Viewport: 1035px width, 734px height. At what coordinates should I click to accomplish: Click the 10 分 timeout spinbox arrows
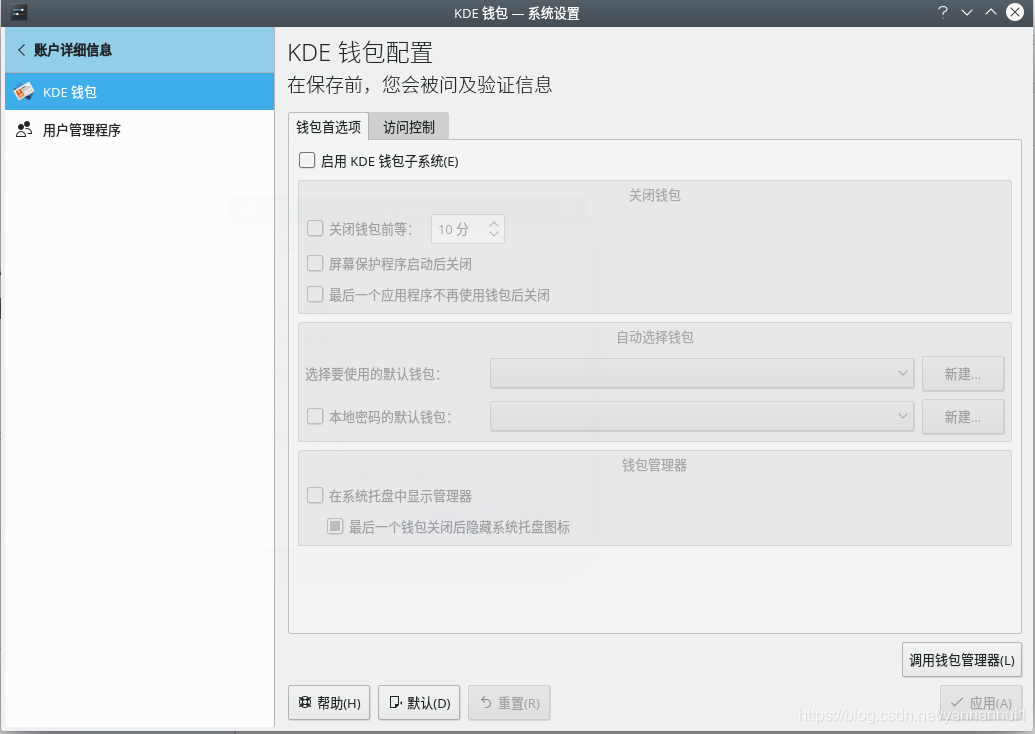pyautogui.click(x=494, y=229)
